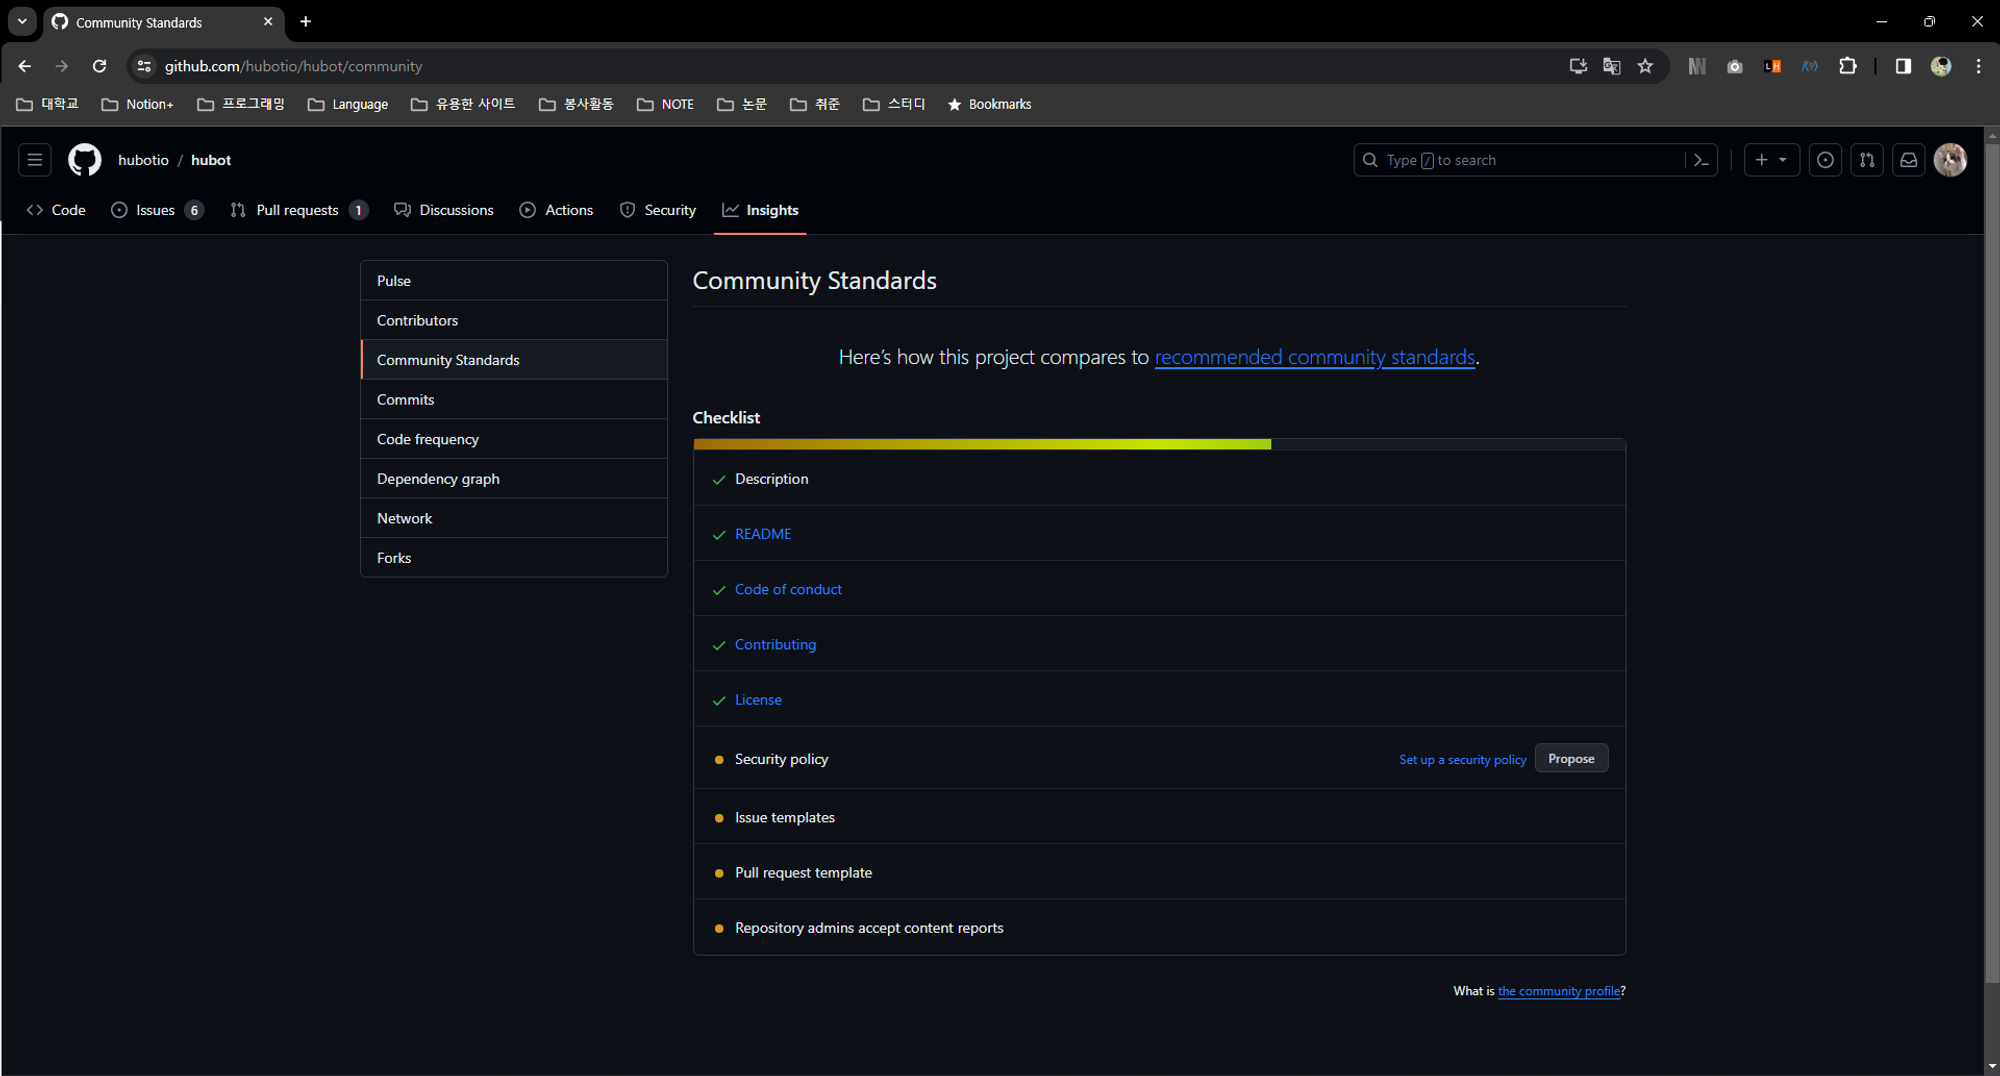Open the Security tab
This screenshot has width=2000, height=1076.
(658, 210)
